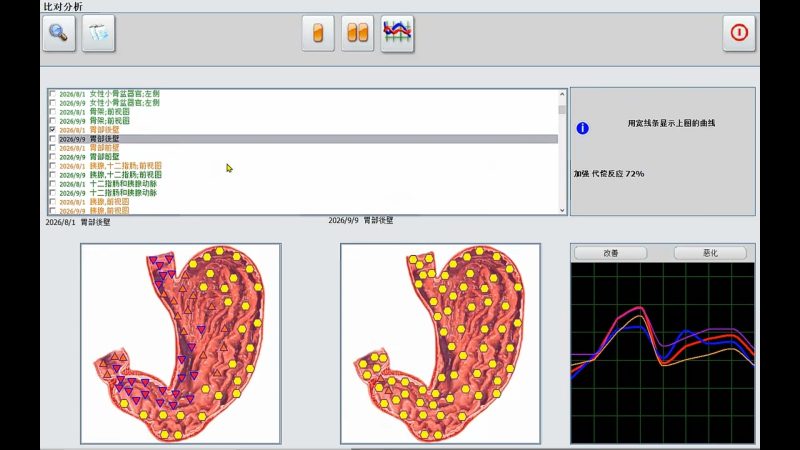Image resolution: width=800 pixels, height=450 pixels.
Task: Click the left 2026/8/1 stomach scan image
Action: (x=181, y=343)
